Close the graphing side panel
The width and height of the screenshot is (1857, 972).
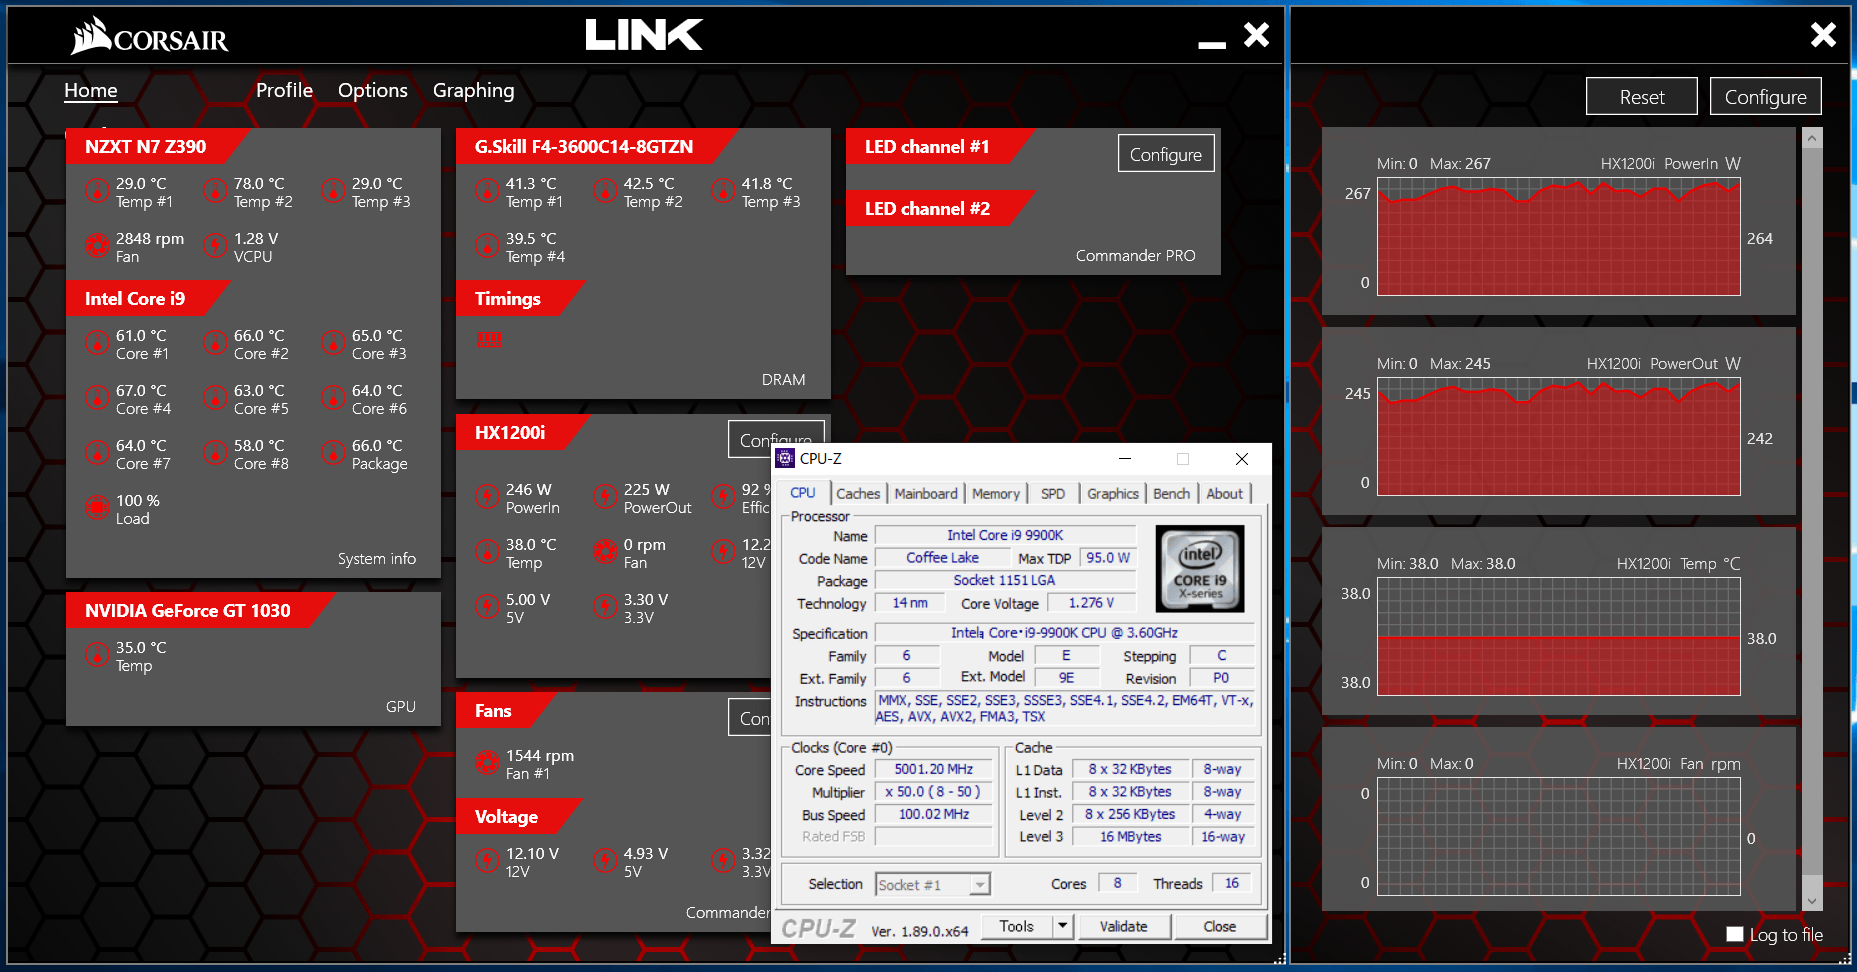[1823, 35]
